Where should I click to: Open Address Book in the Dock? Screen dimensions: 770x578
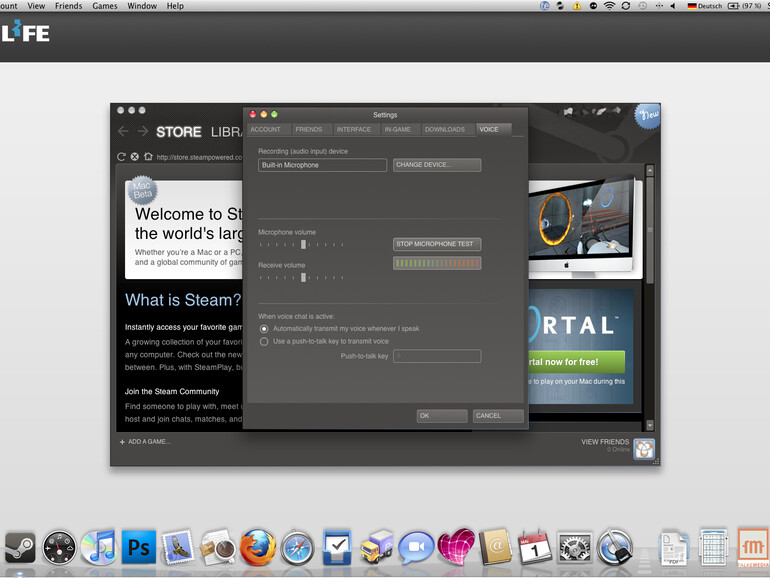(x=495, y=547)
